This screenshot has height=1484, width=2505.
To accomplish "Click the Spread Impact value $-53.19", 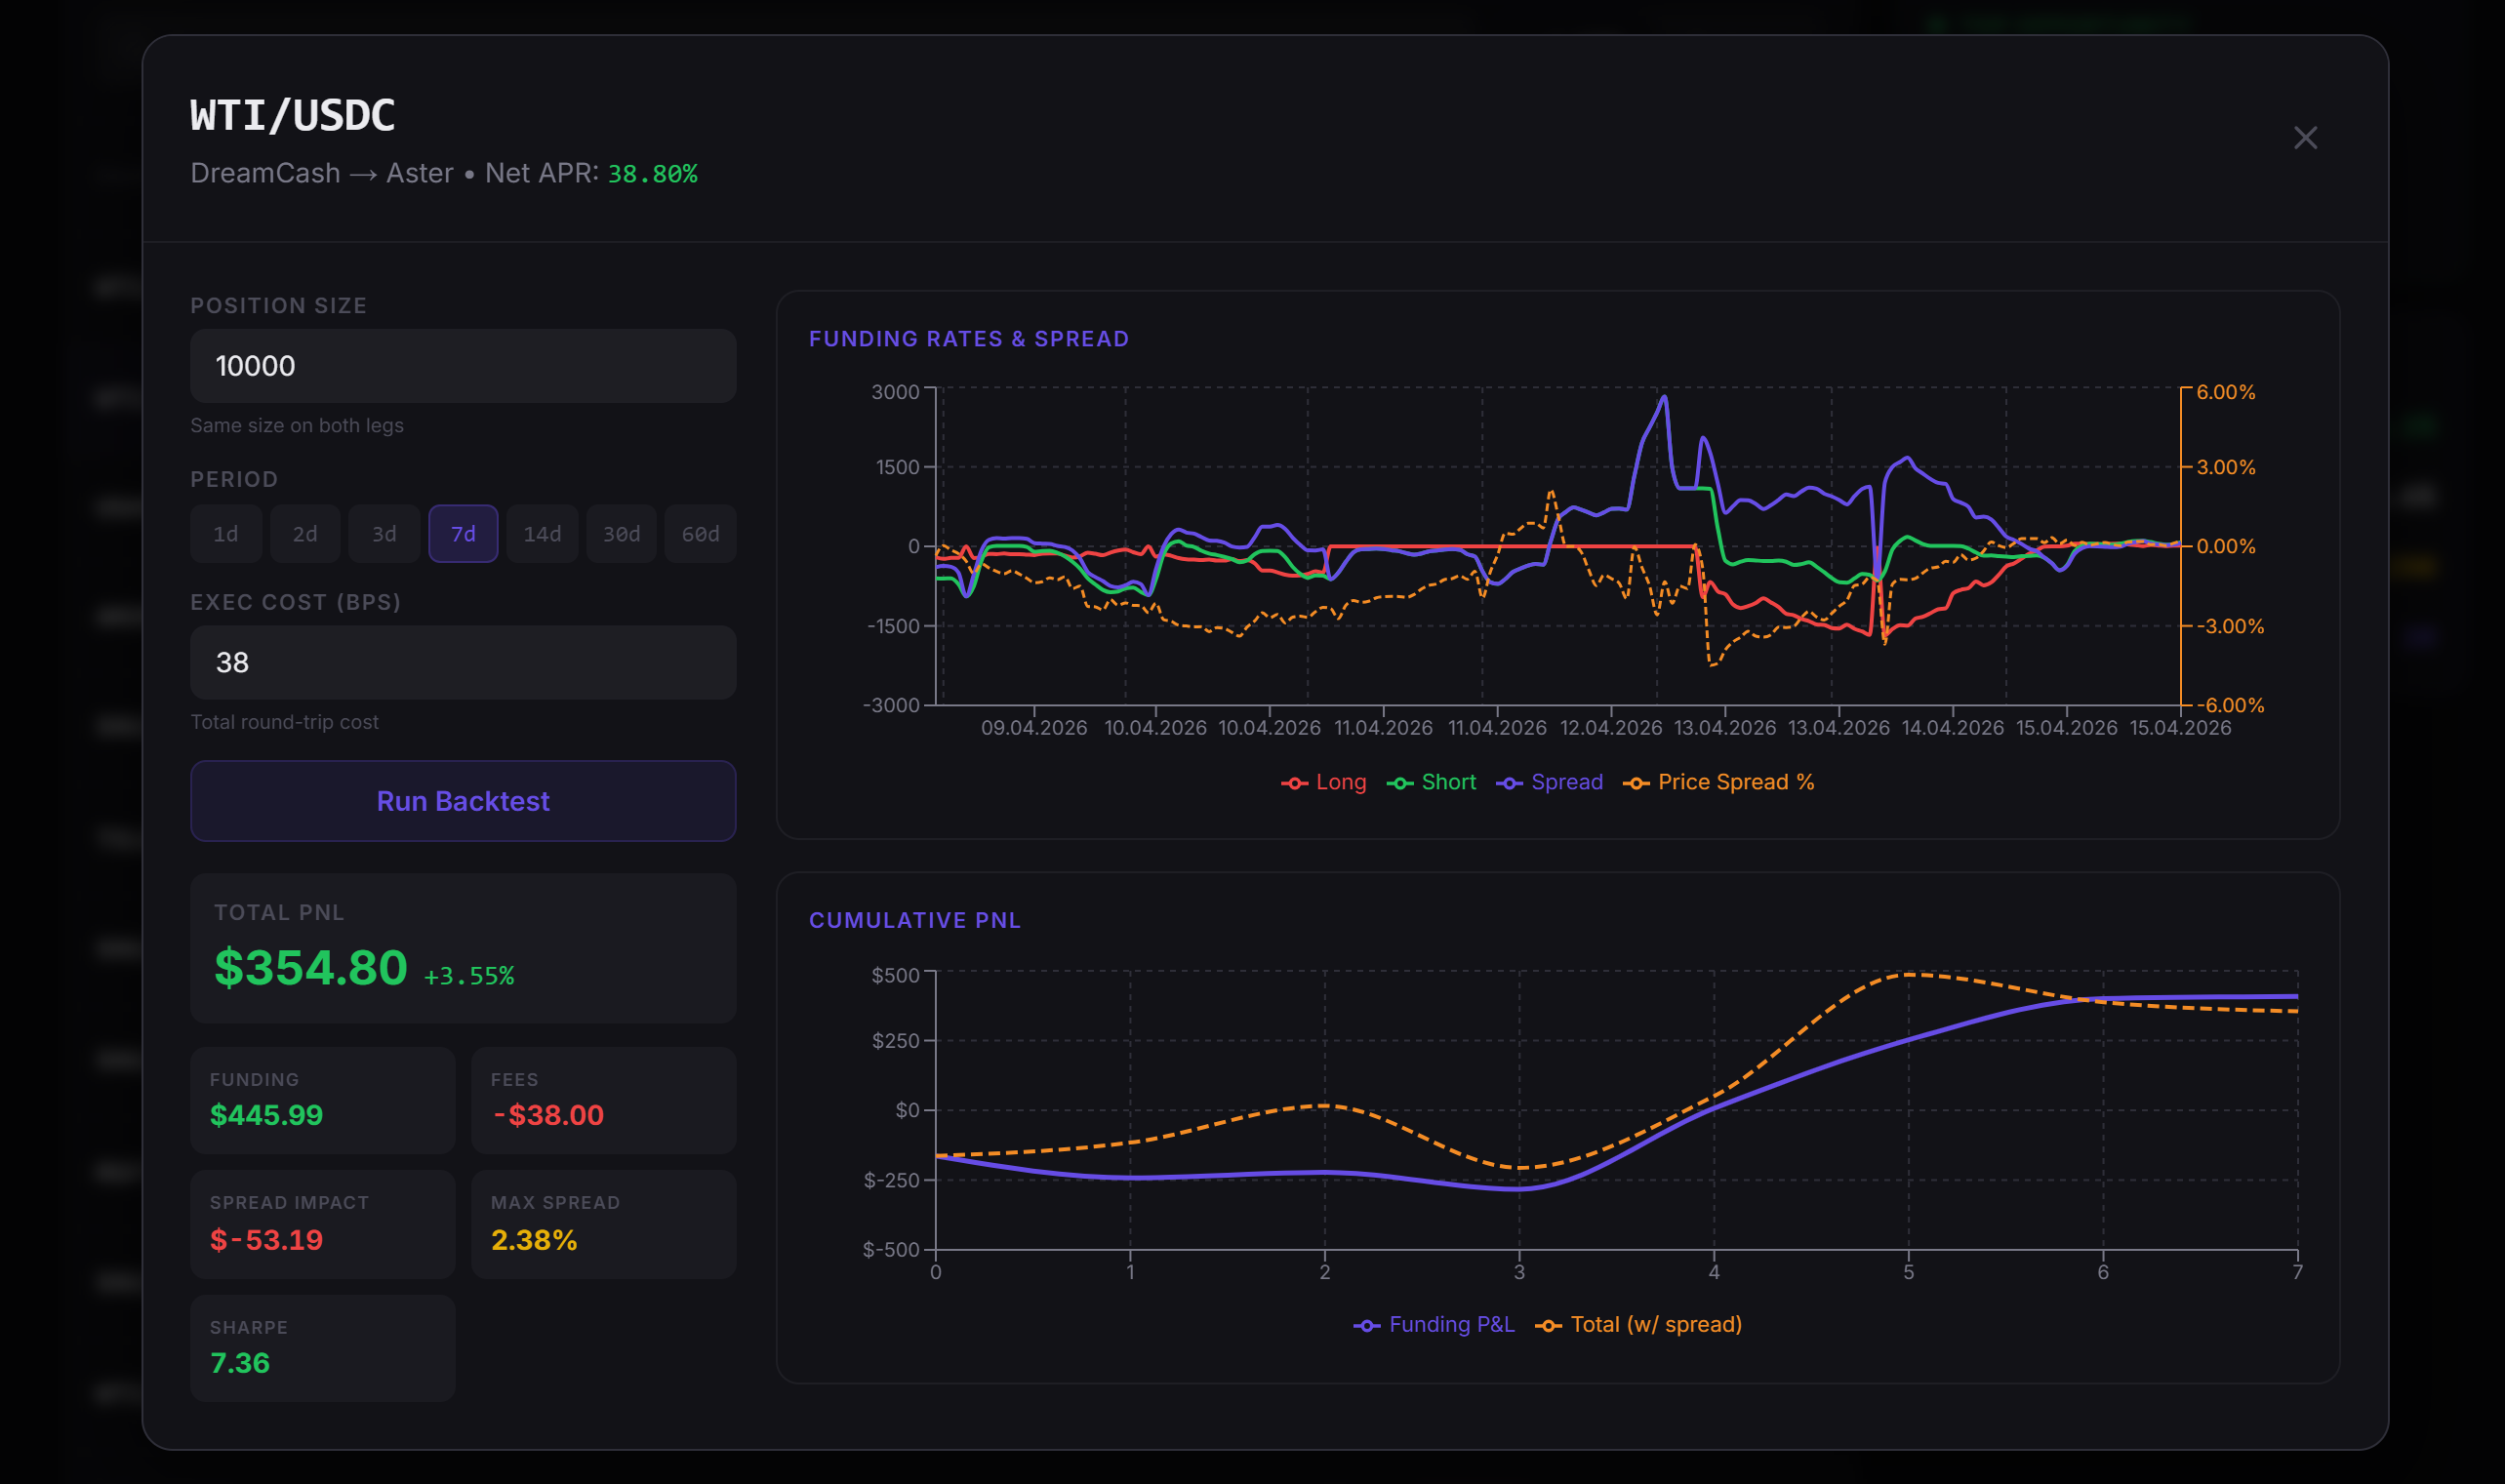I will pos(266,1240).
